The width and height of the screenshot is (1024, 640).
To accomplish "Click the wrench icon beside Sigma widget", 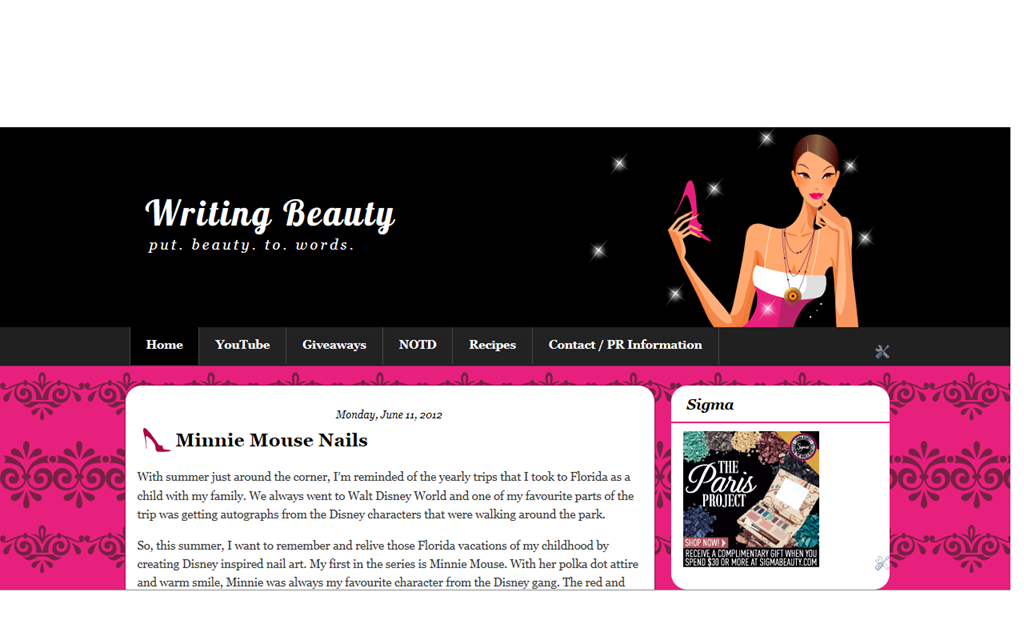I will tap(882, 563).
